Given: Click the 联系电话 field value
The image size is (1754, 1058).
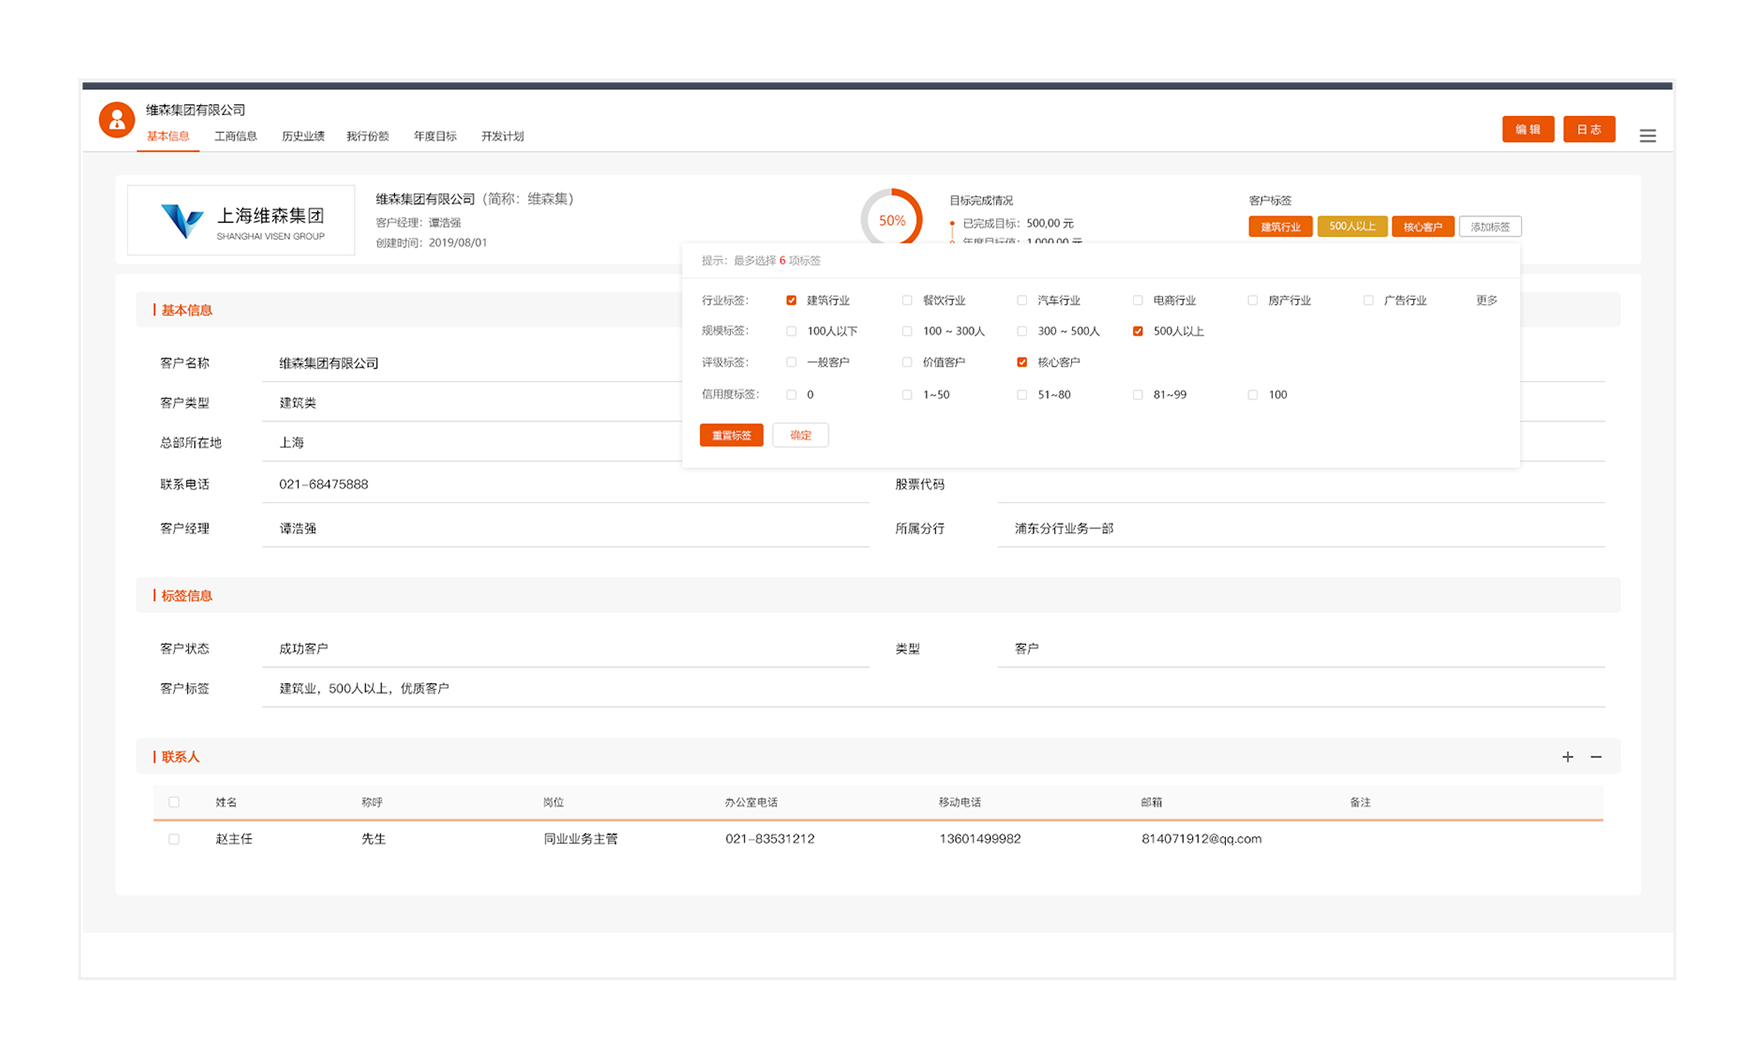Looking at the screenshot, I should tap(324, 484).
